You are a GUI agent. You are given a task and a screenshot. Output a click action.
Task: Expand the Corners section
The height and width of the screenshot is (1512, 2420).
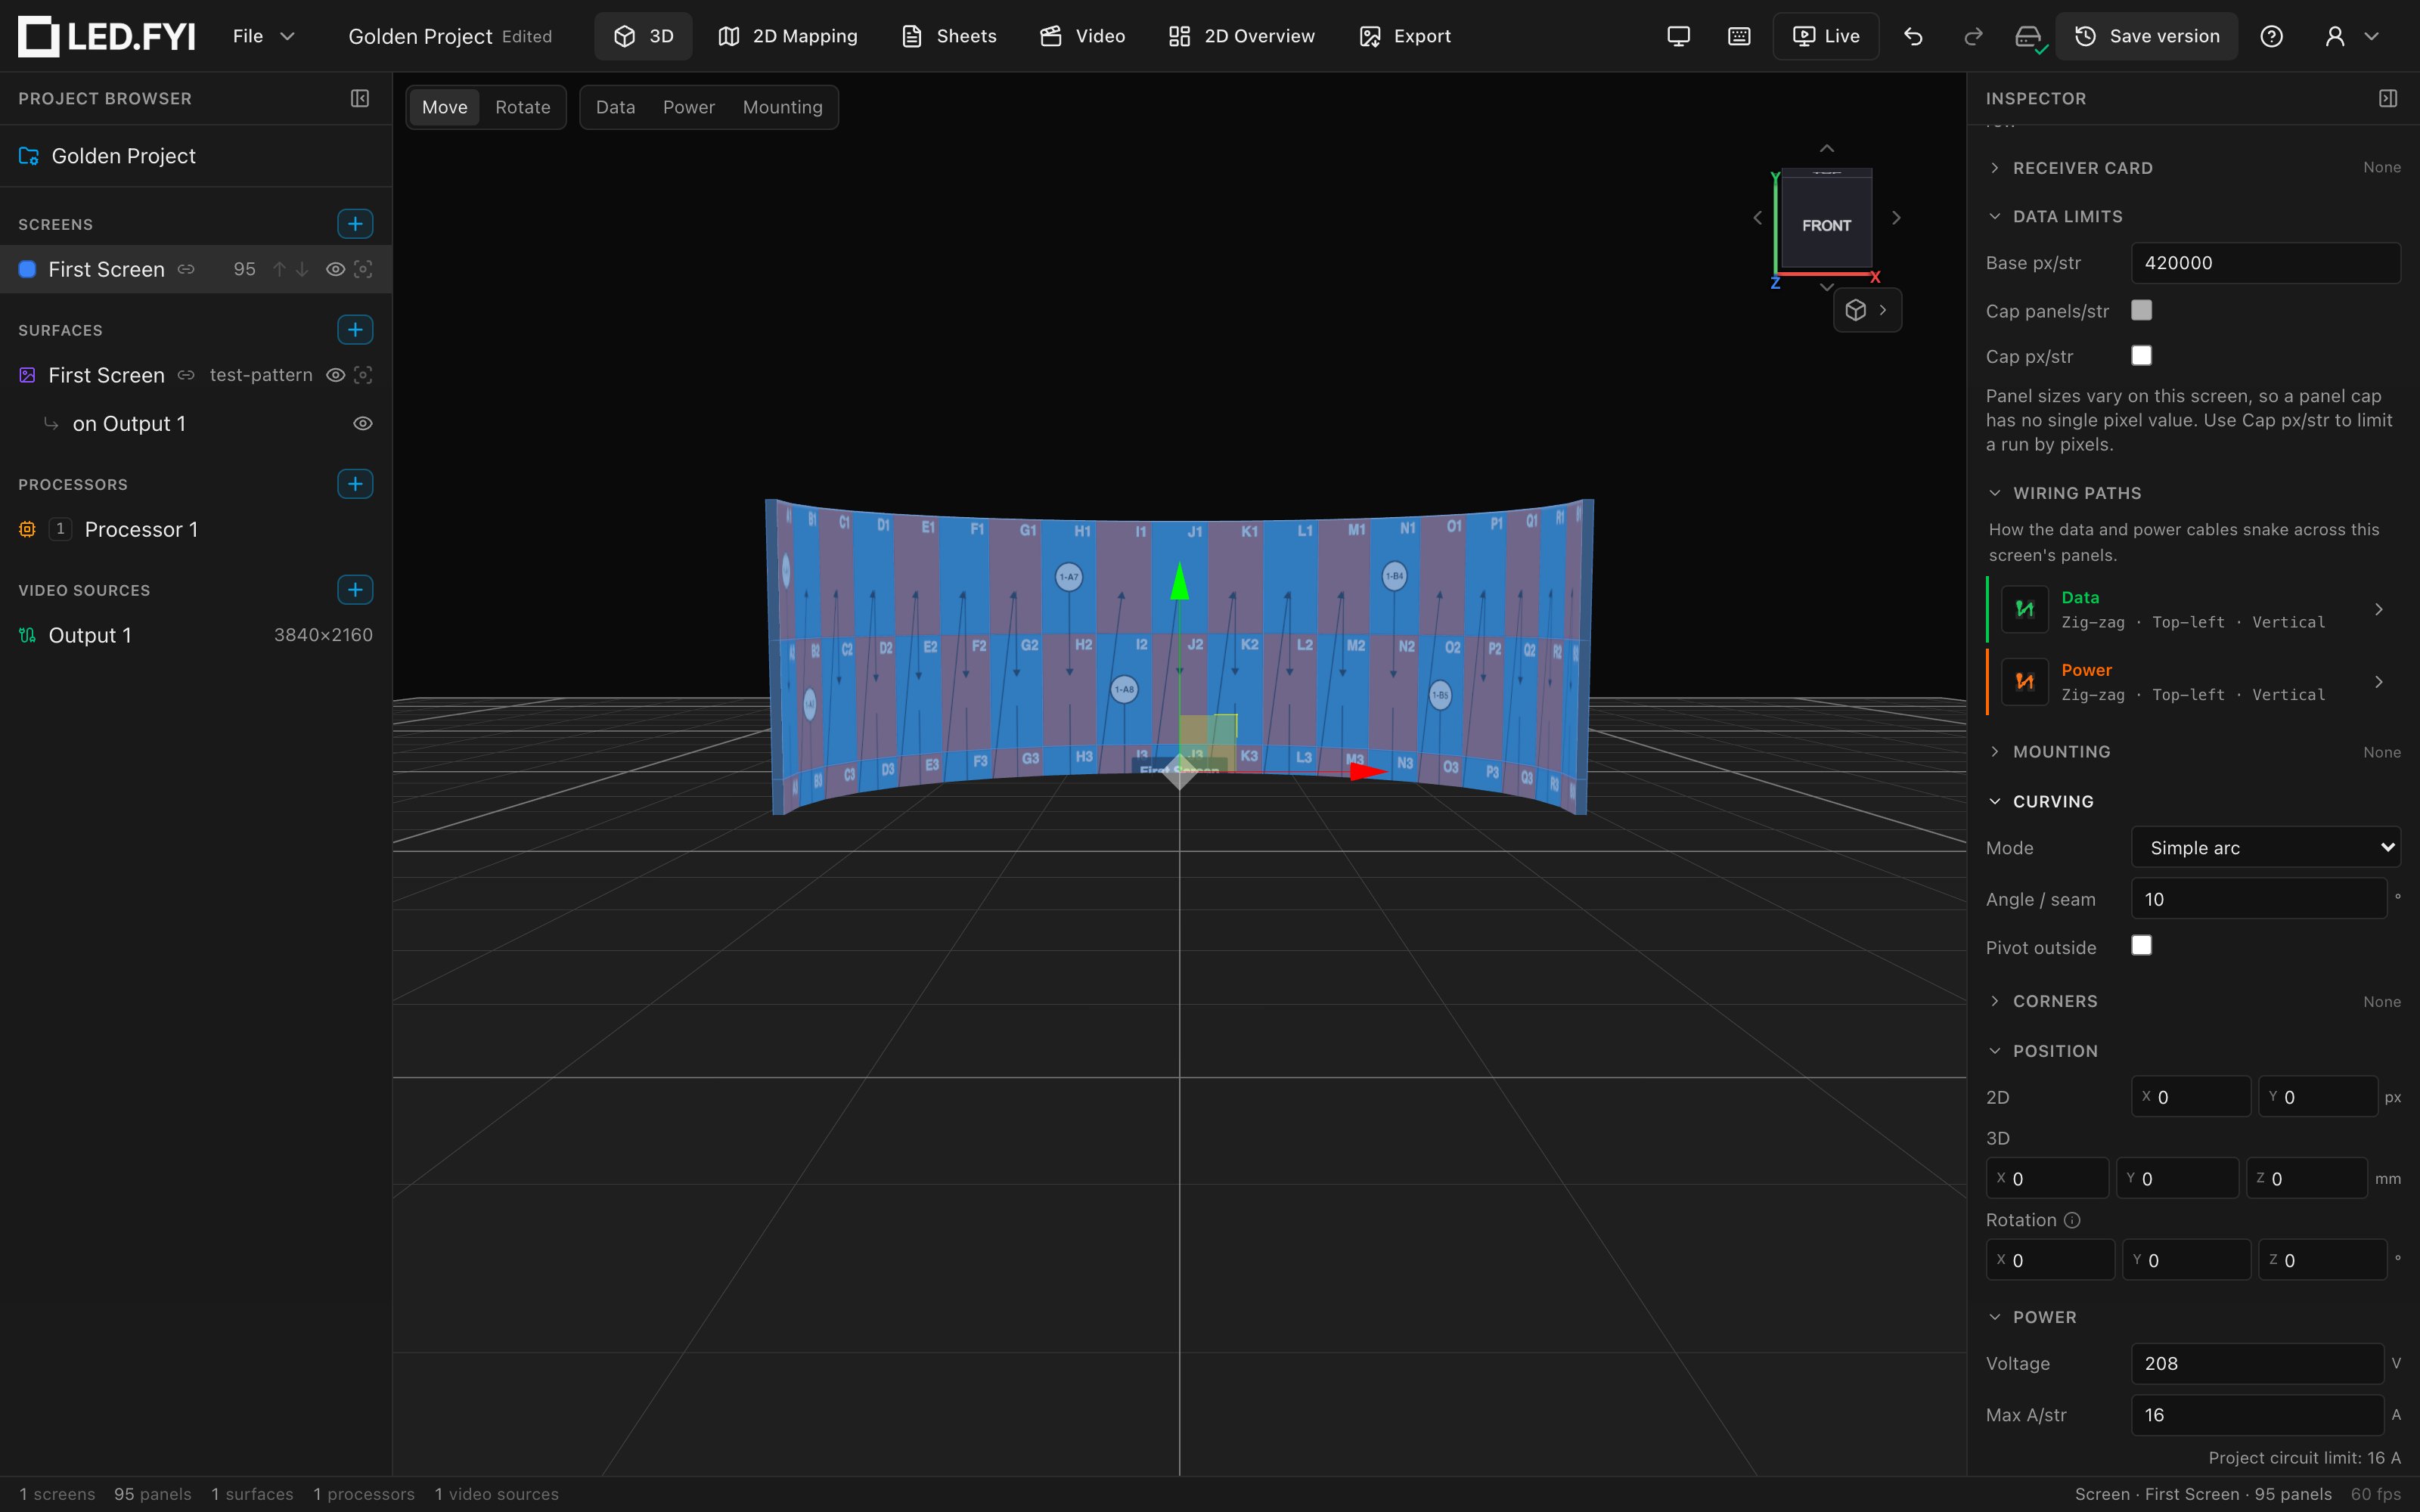[x=2192, y=1001]
